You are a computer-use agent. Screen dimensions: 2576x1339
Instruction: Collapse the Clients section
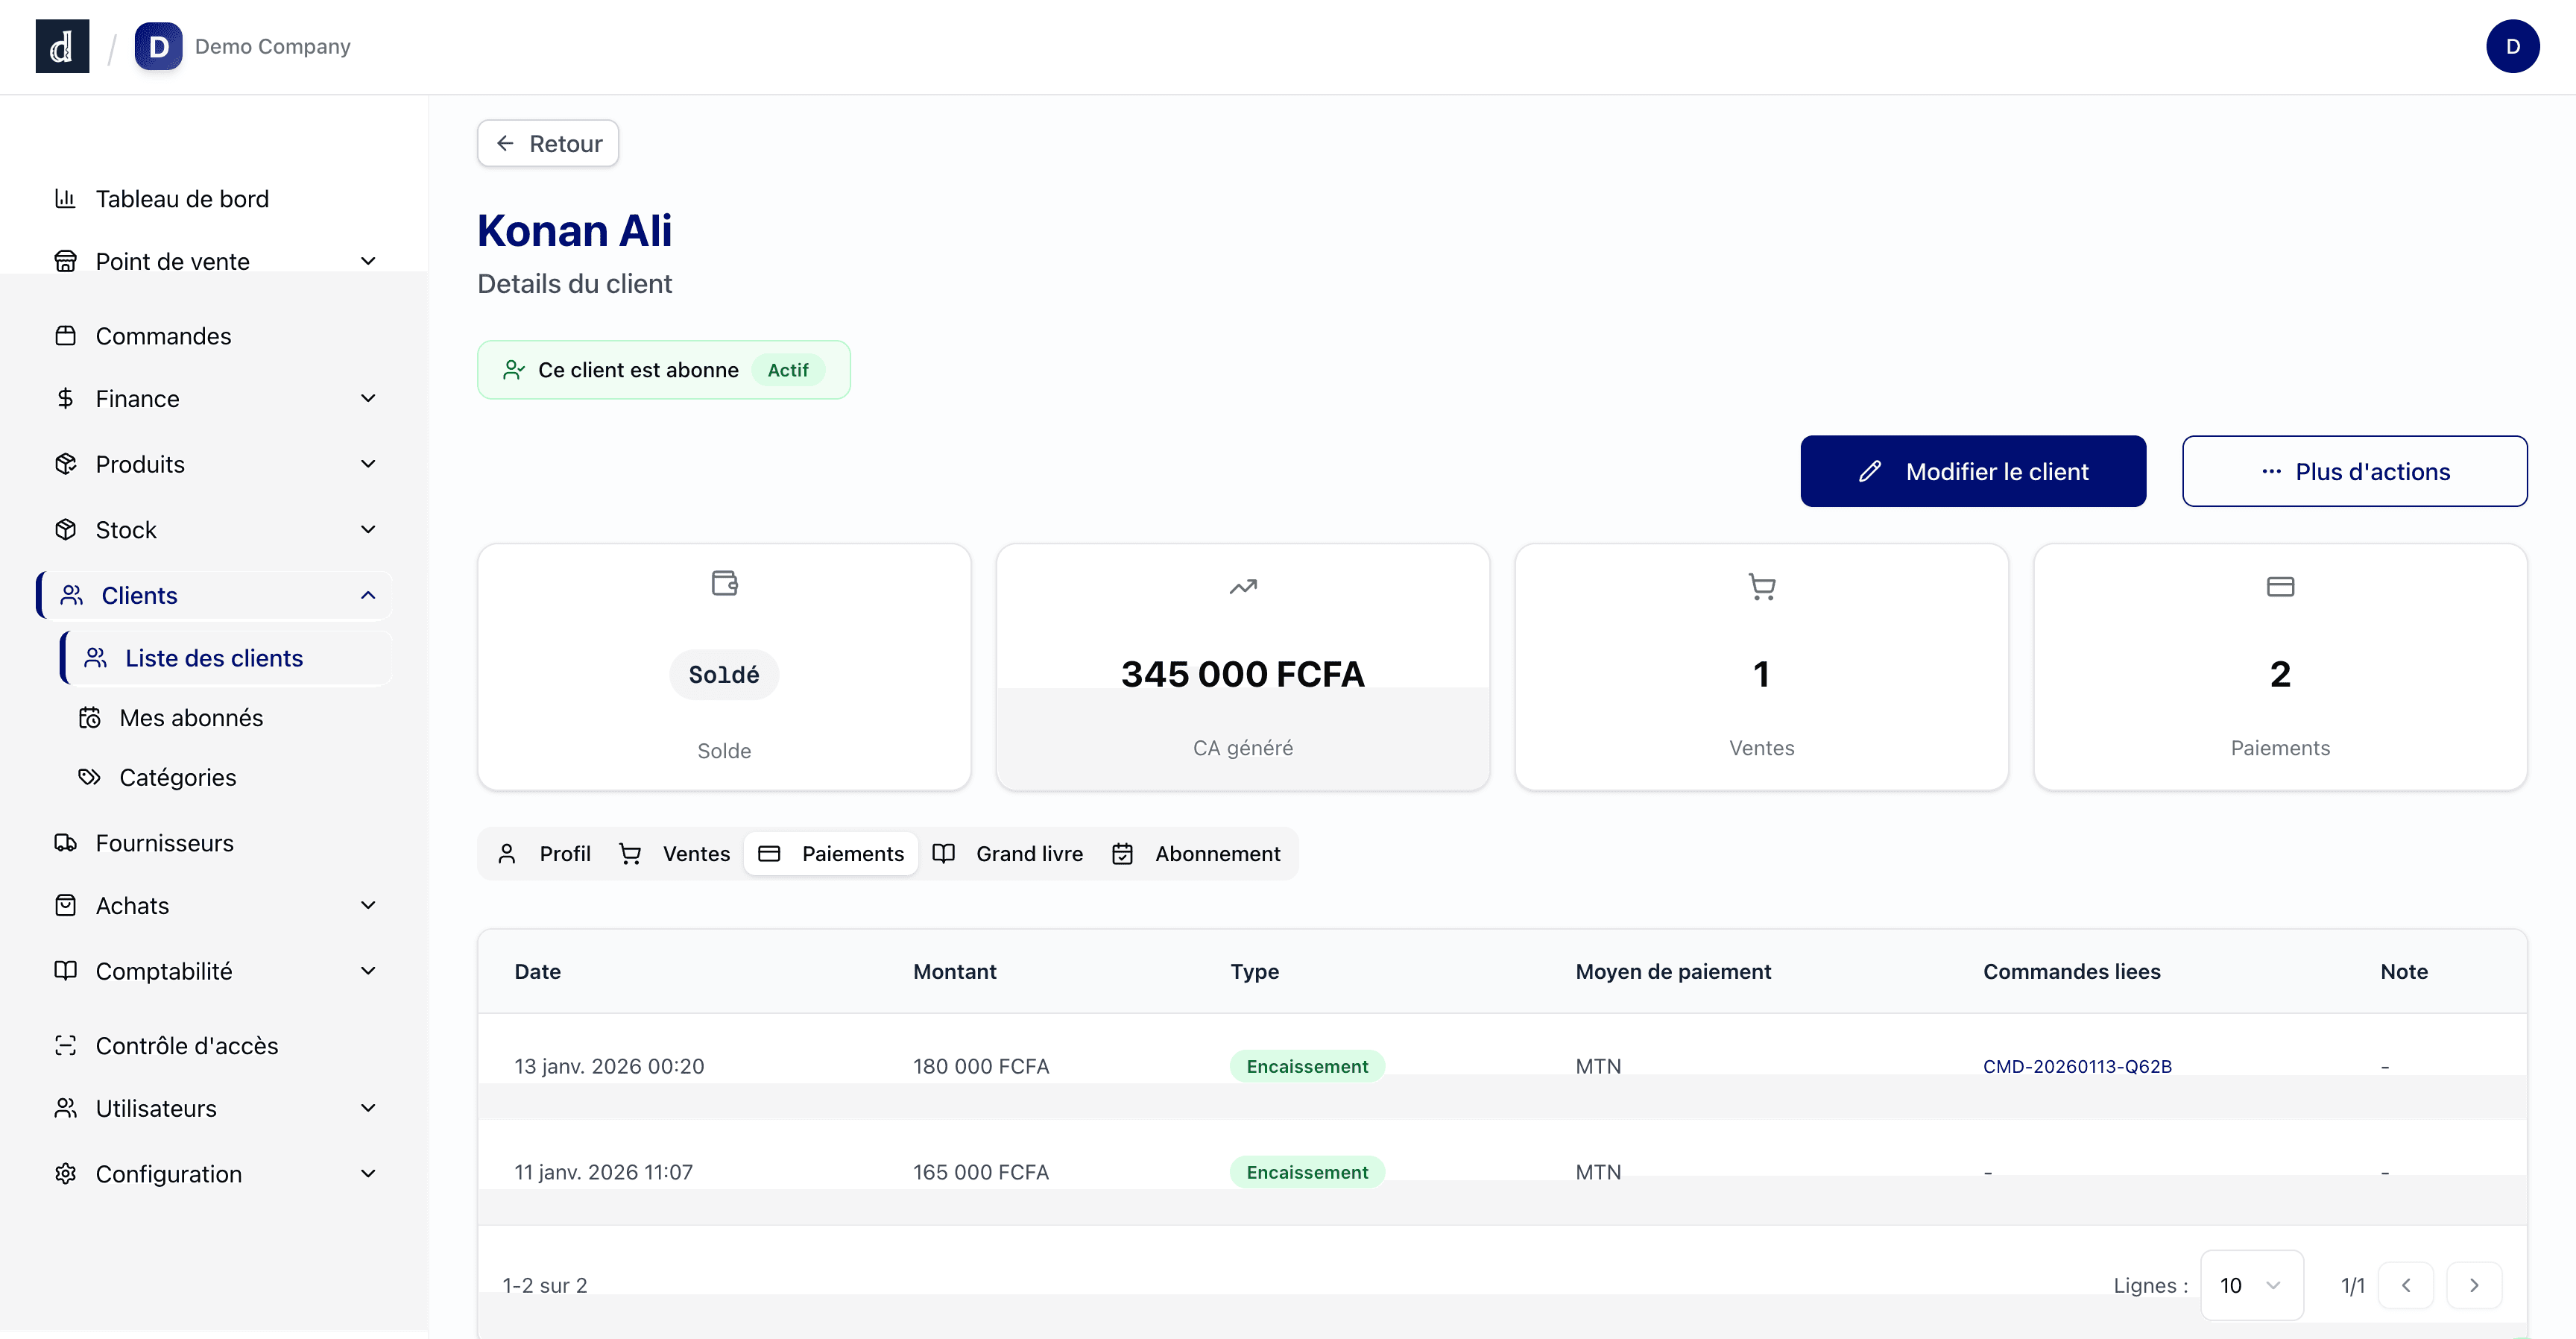[x=368, y=595]
